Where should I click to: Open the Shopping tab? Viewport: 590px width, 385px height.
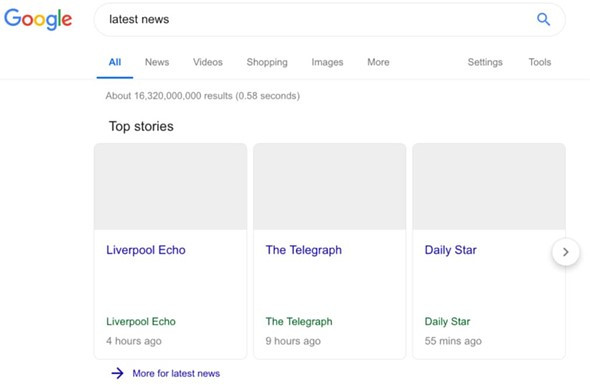pos(267,62)
